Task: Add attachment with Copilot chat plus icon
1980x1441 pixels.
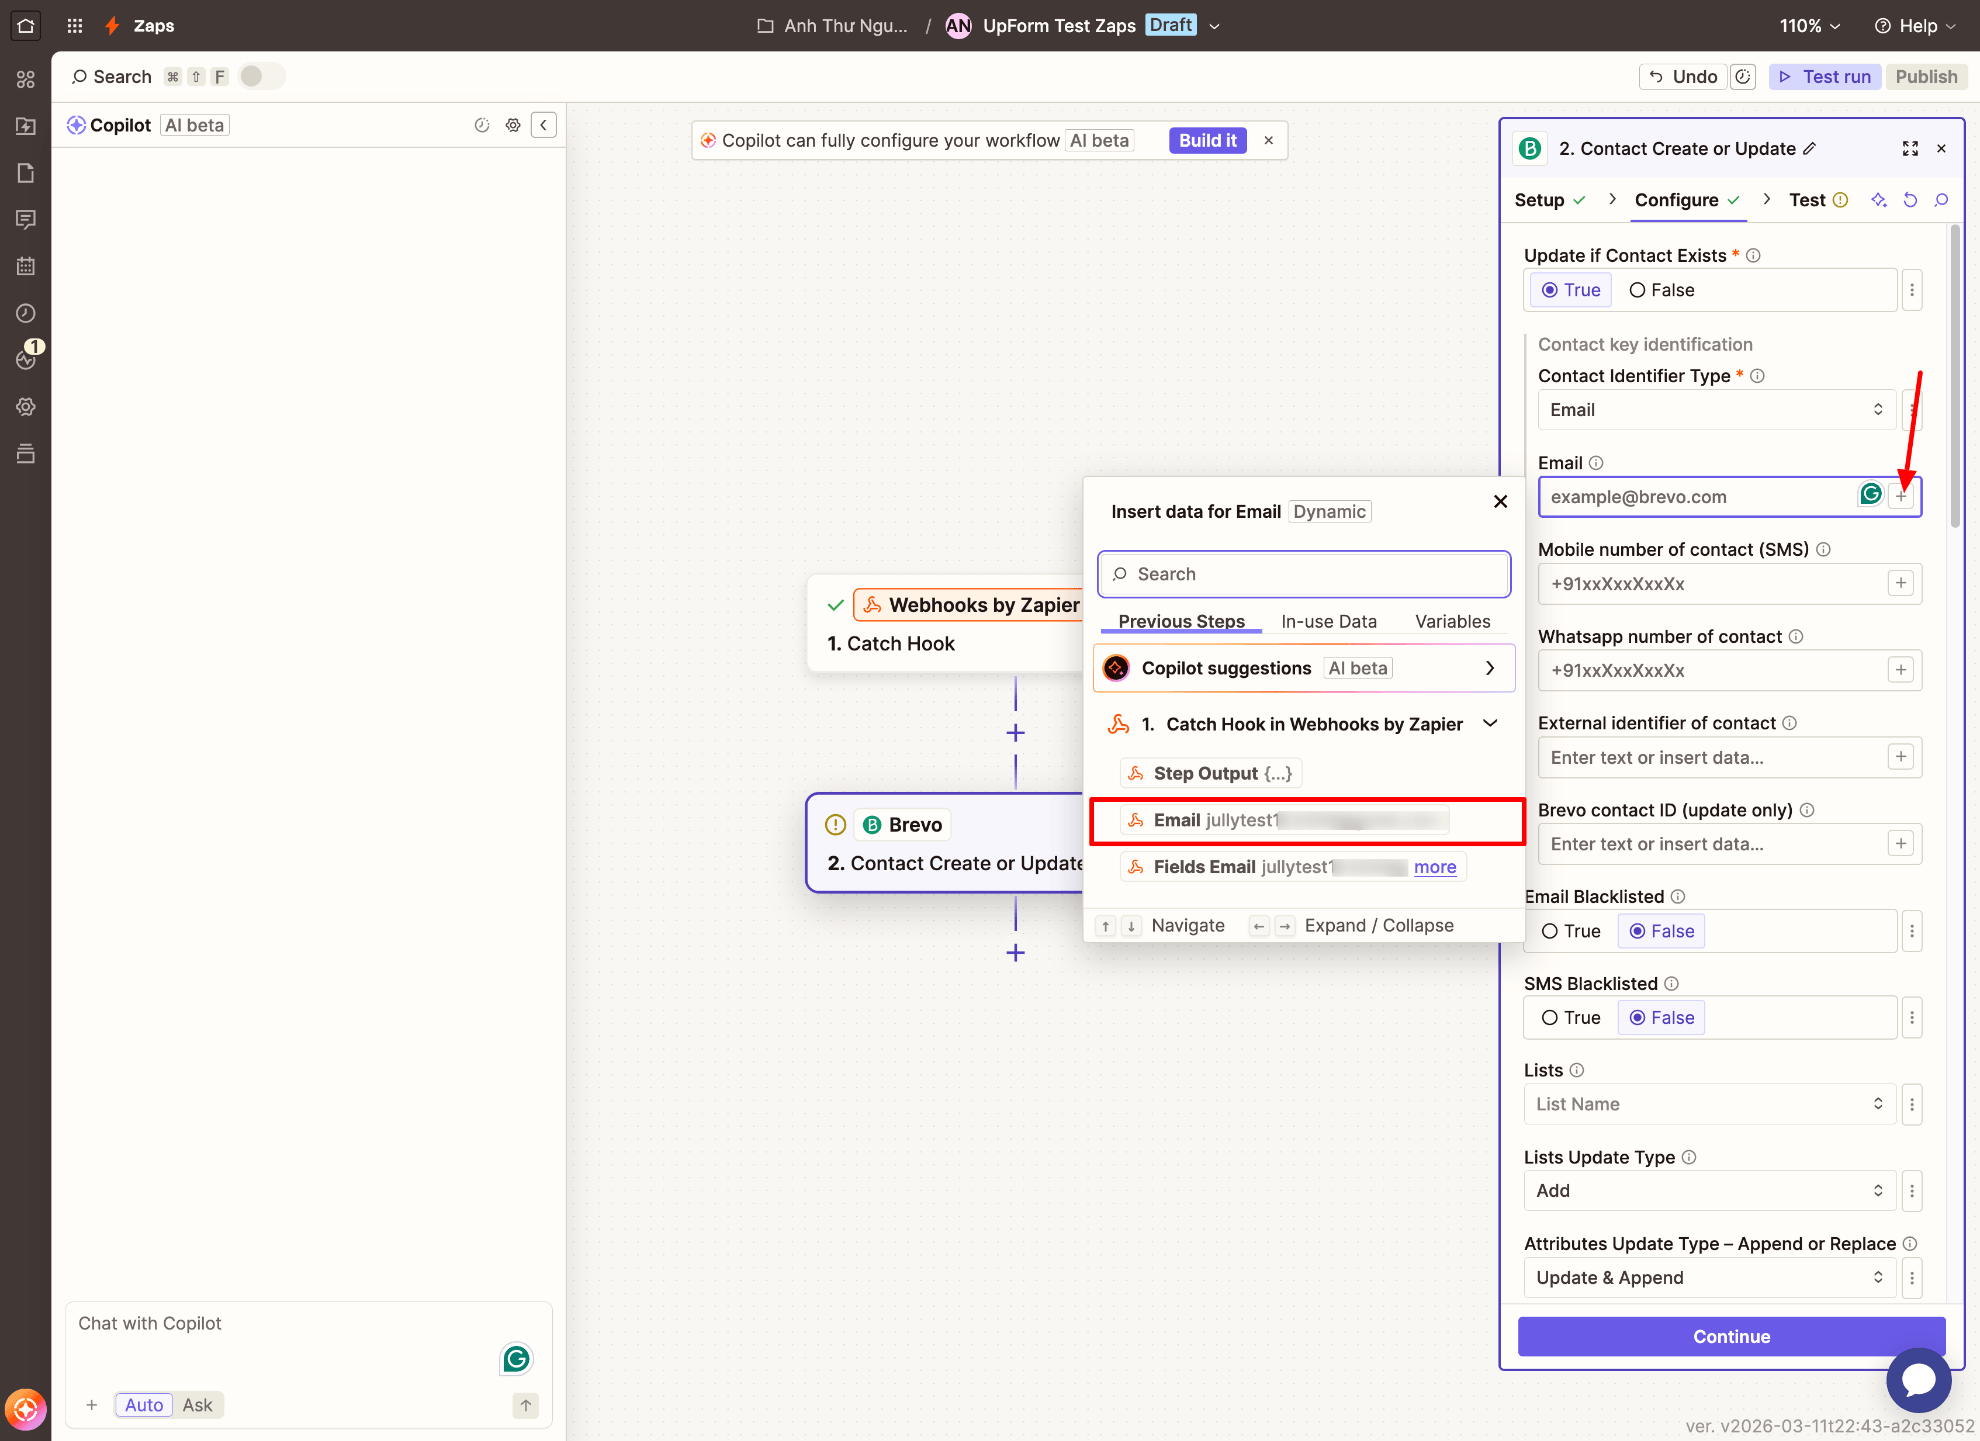Action: [x=91, y=1405]
